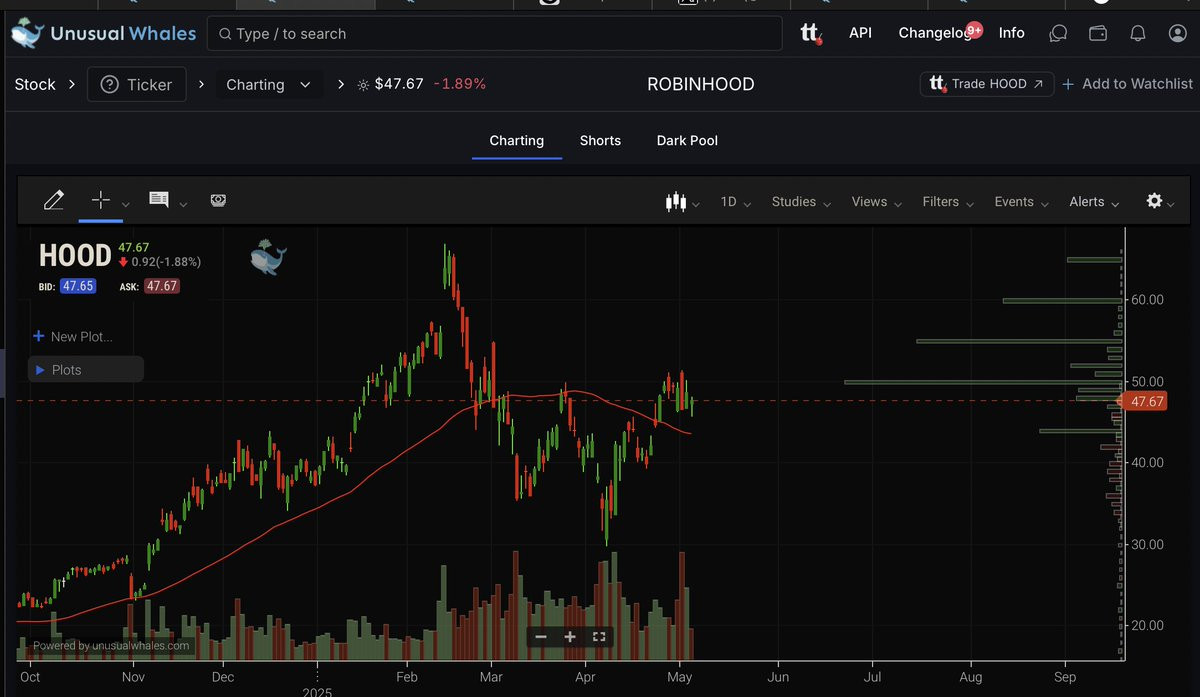Image resolution: width=1200 pixels, height=697 pixels.
Task: Click New Plot... button
Action: (x=72, y=336)
